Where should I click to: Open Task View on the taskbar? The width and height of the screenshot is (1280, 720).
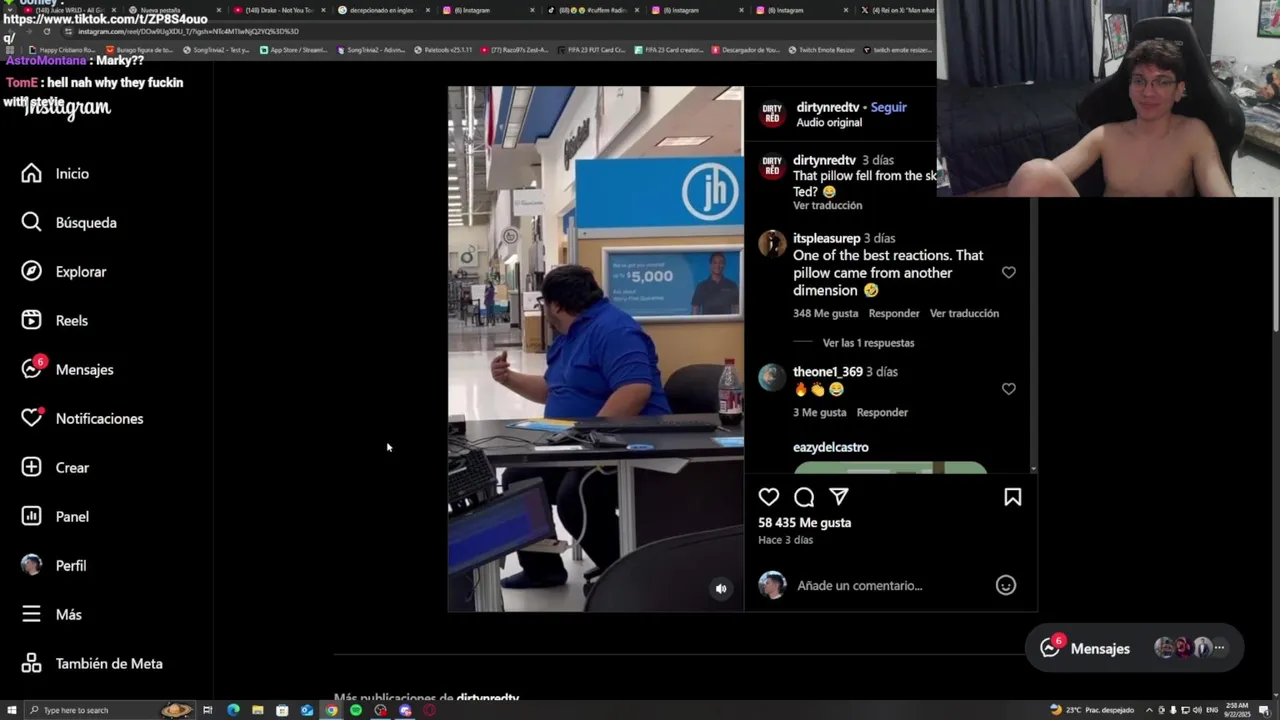(x=208, y=710)
